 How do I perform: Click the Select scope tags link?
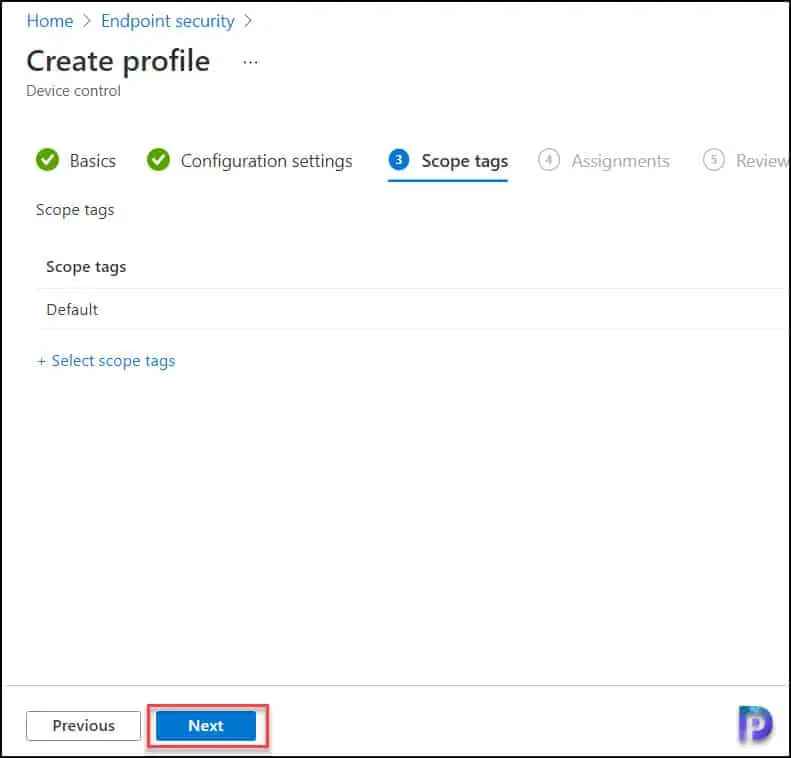click(x=106, y=361)
